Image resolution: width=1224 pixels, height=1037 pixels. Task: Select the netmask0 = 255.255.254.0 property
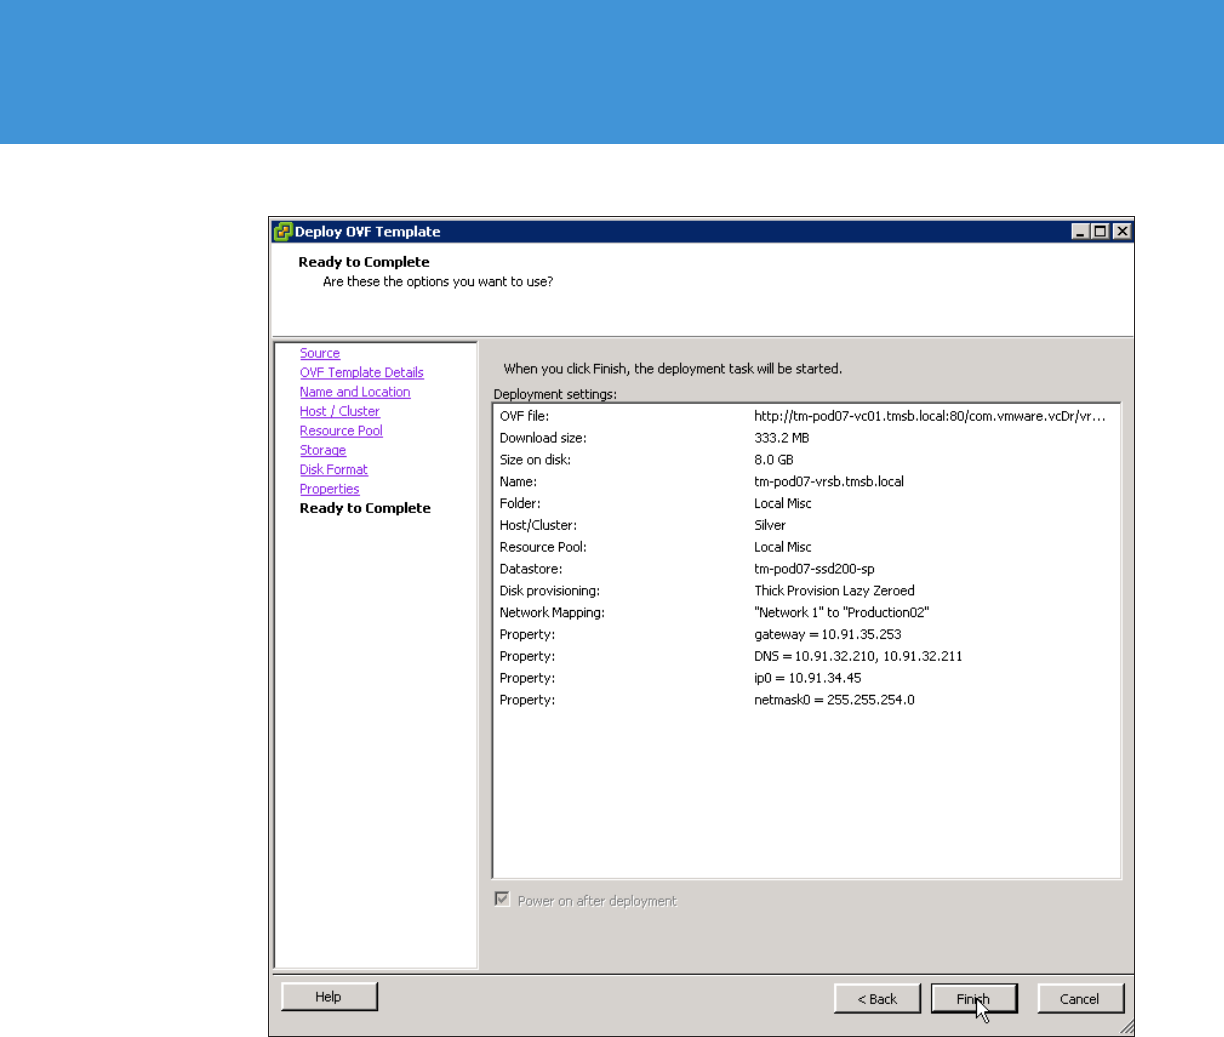pos(834,700)
